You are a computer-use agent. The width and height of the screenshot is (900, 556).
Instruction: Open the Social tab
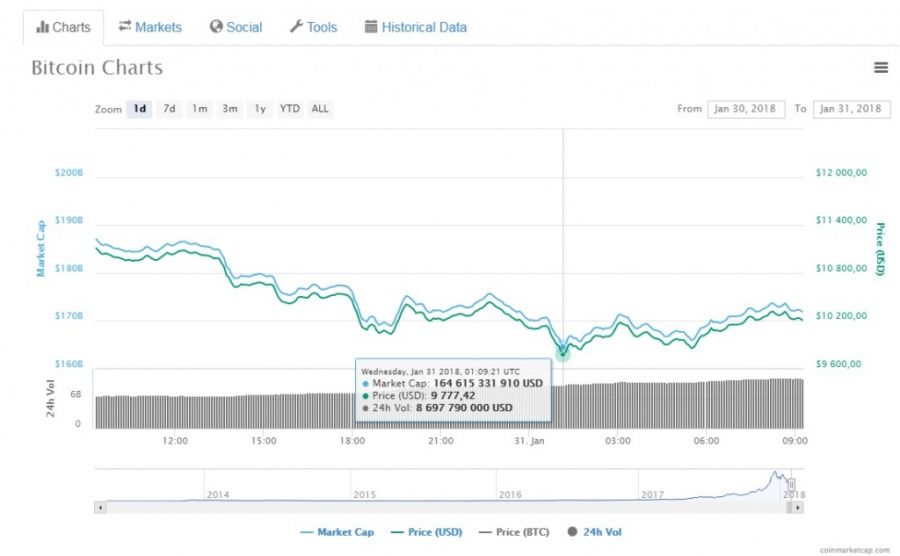coord(236,27)
